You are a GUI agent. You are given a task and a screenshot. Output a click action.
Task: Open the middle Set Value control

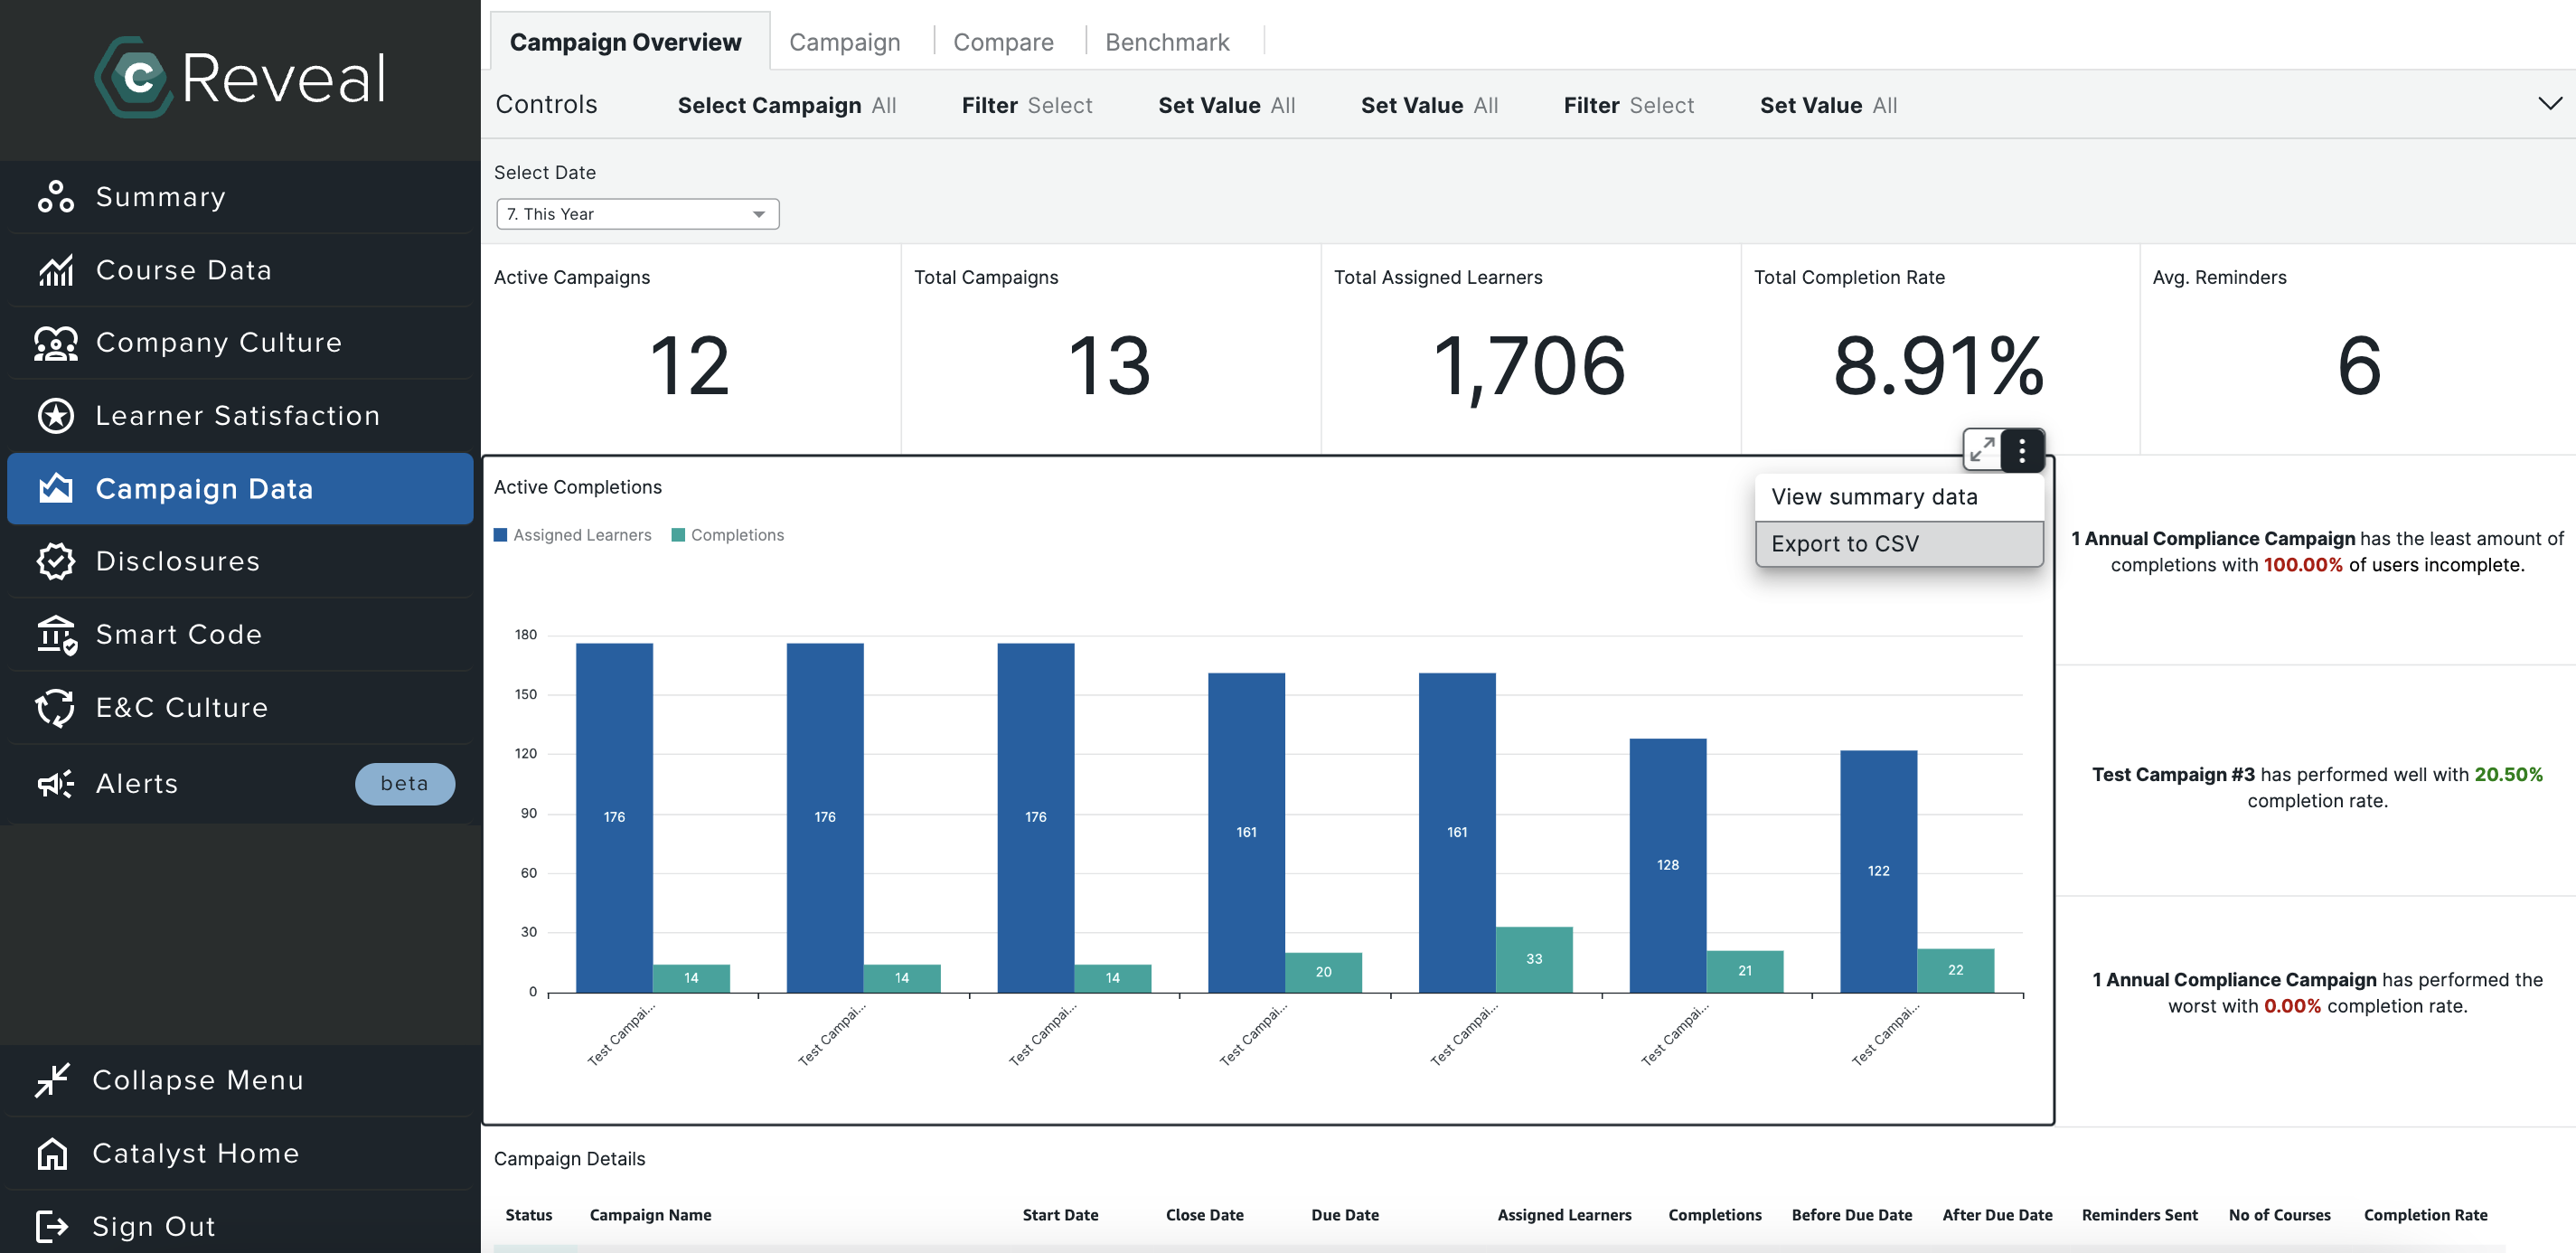tap(1429, 105)
